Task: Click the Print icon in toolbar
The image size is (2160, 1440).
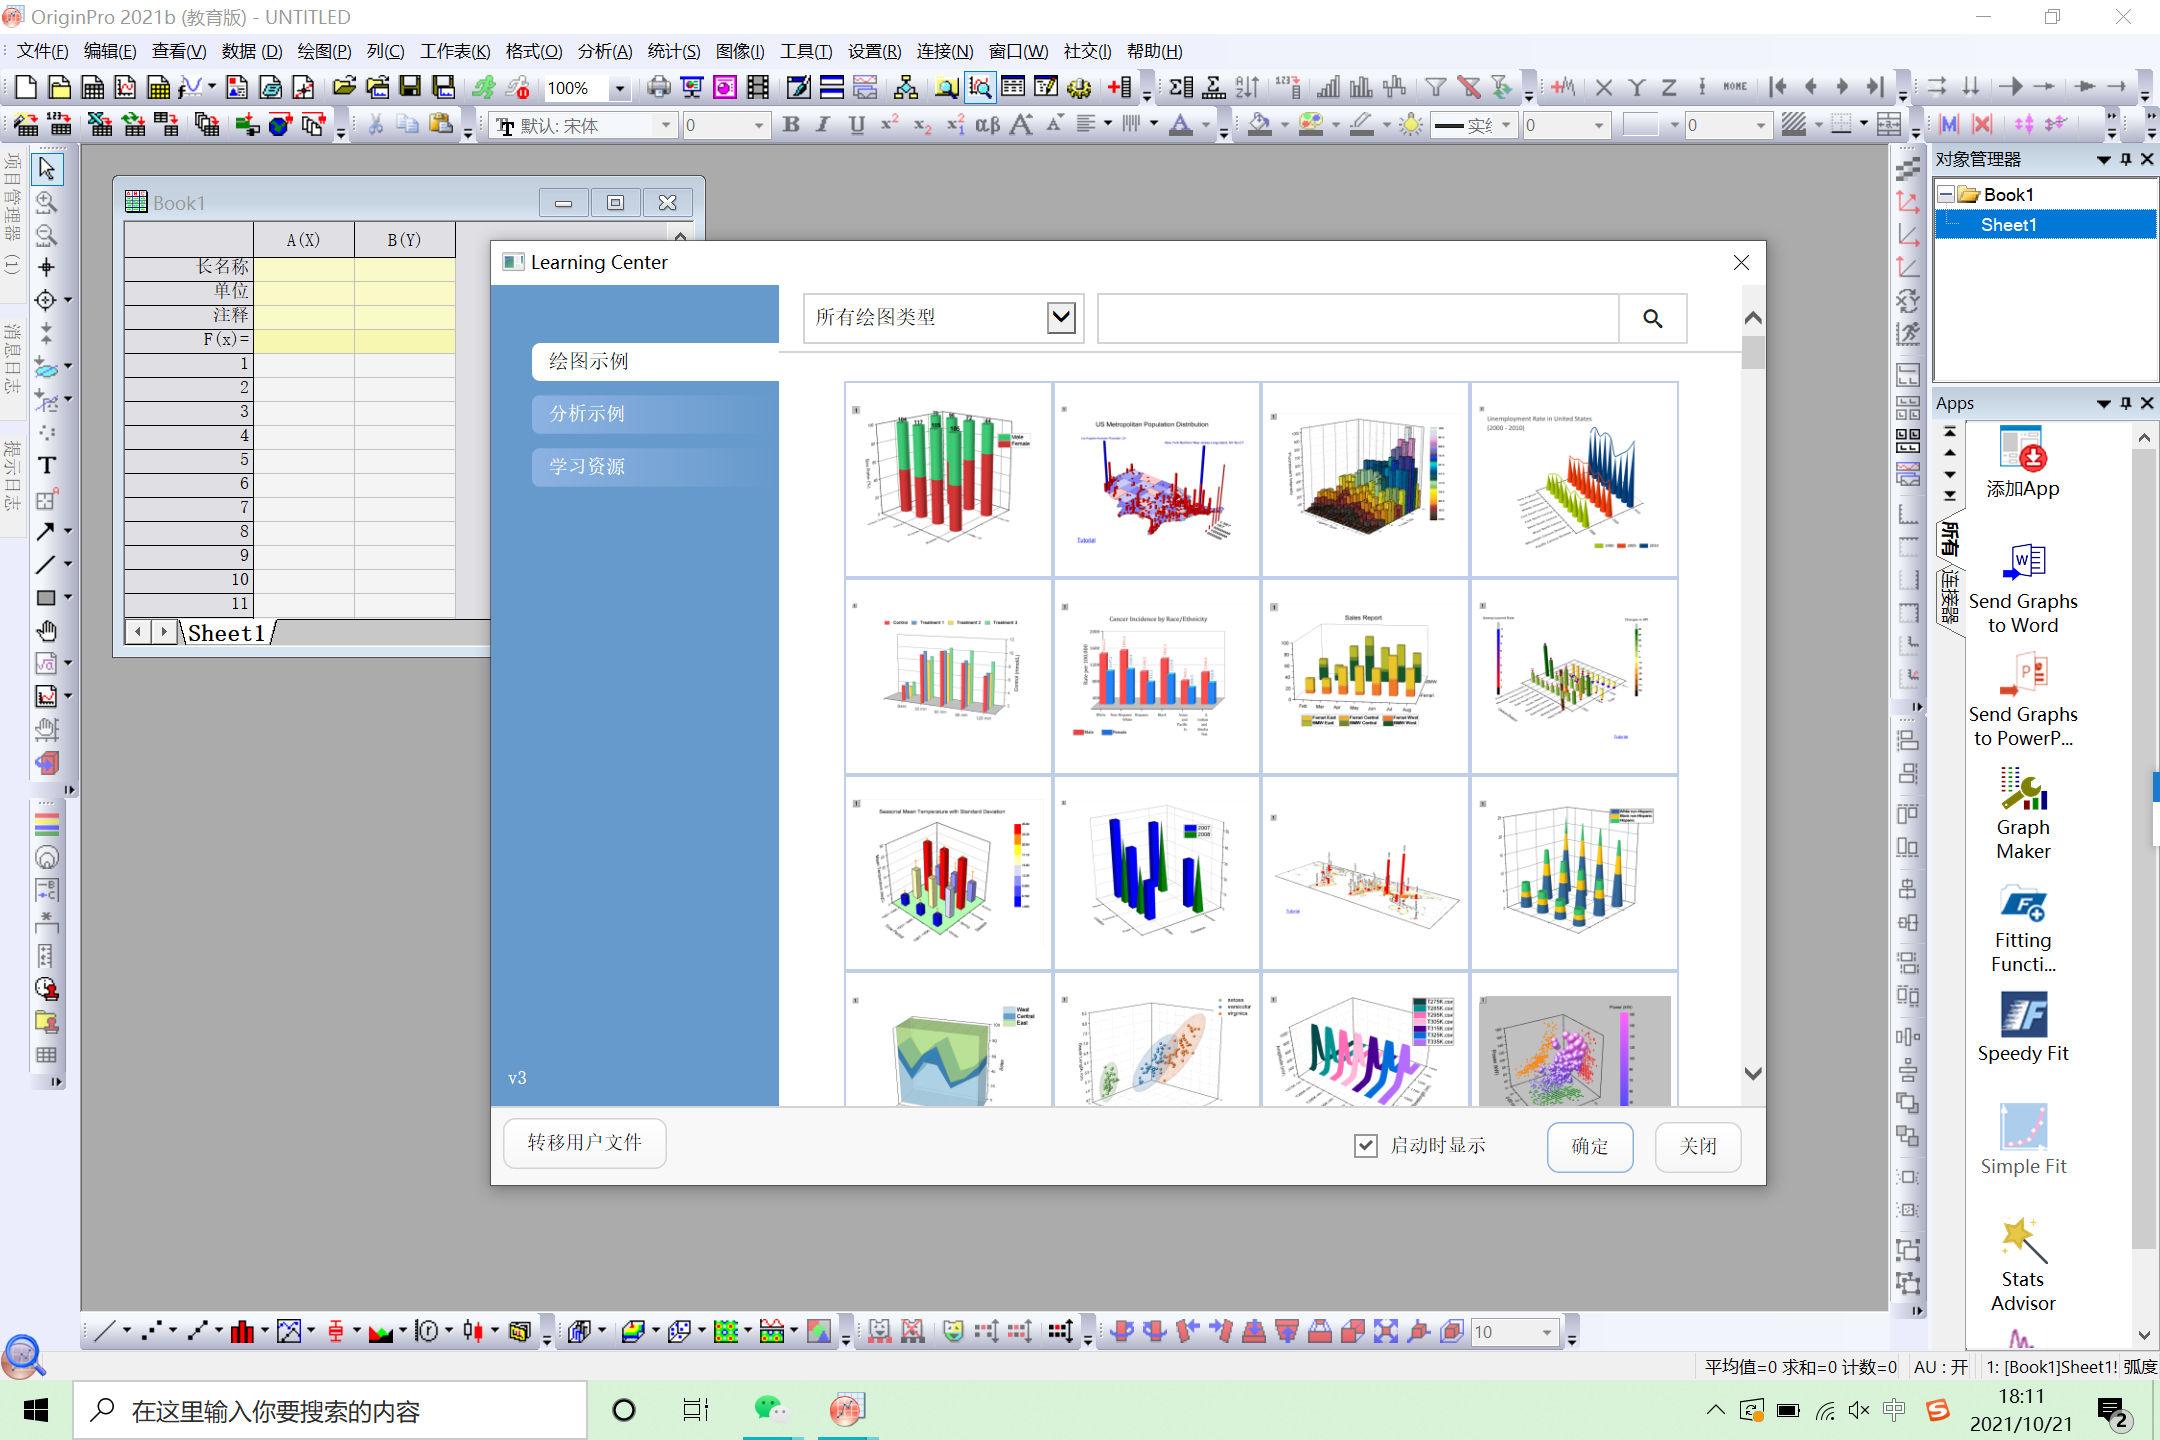Action: (x=658, y=88)
